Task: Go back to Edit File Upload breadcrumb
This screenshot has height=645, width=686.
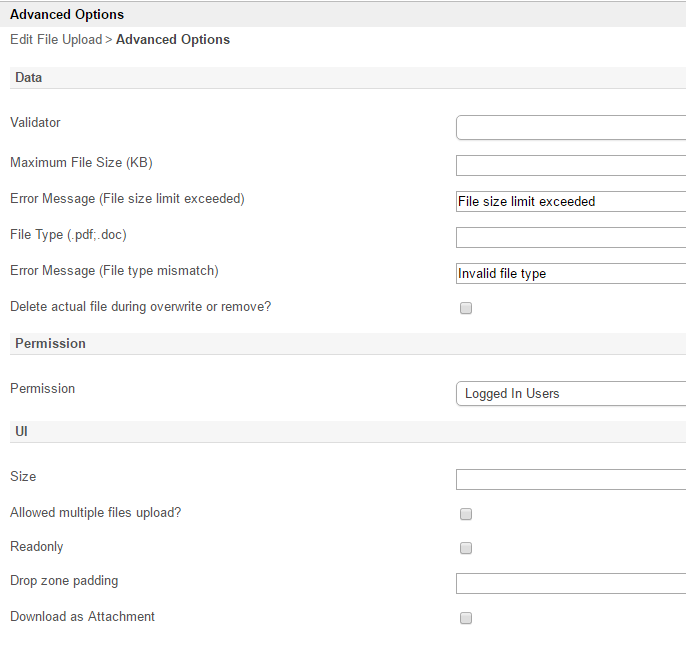Action: (x=56, y=40)
